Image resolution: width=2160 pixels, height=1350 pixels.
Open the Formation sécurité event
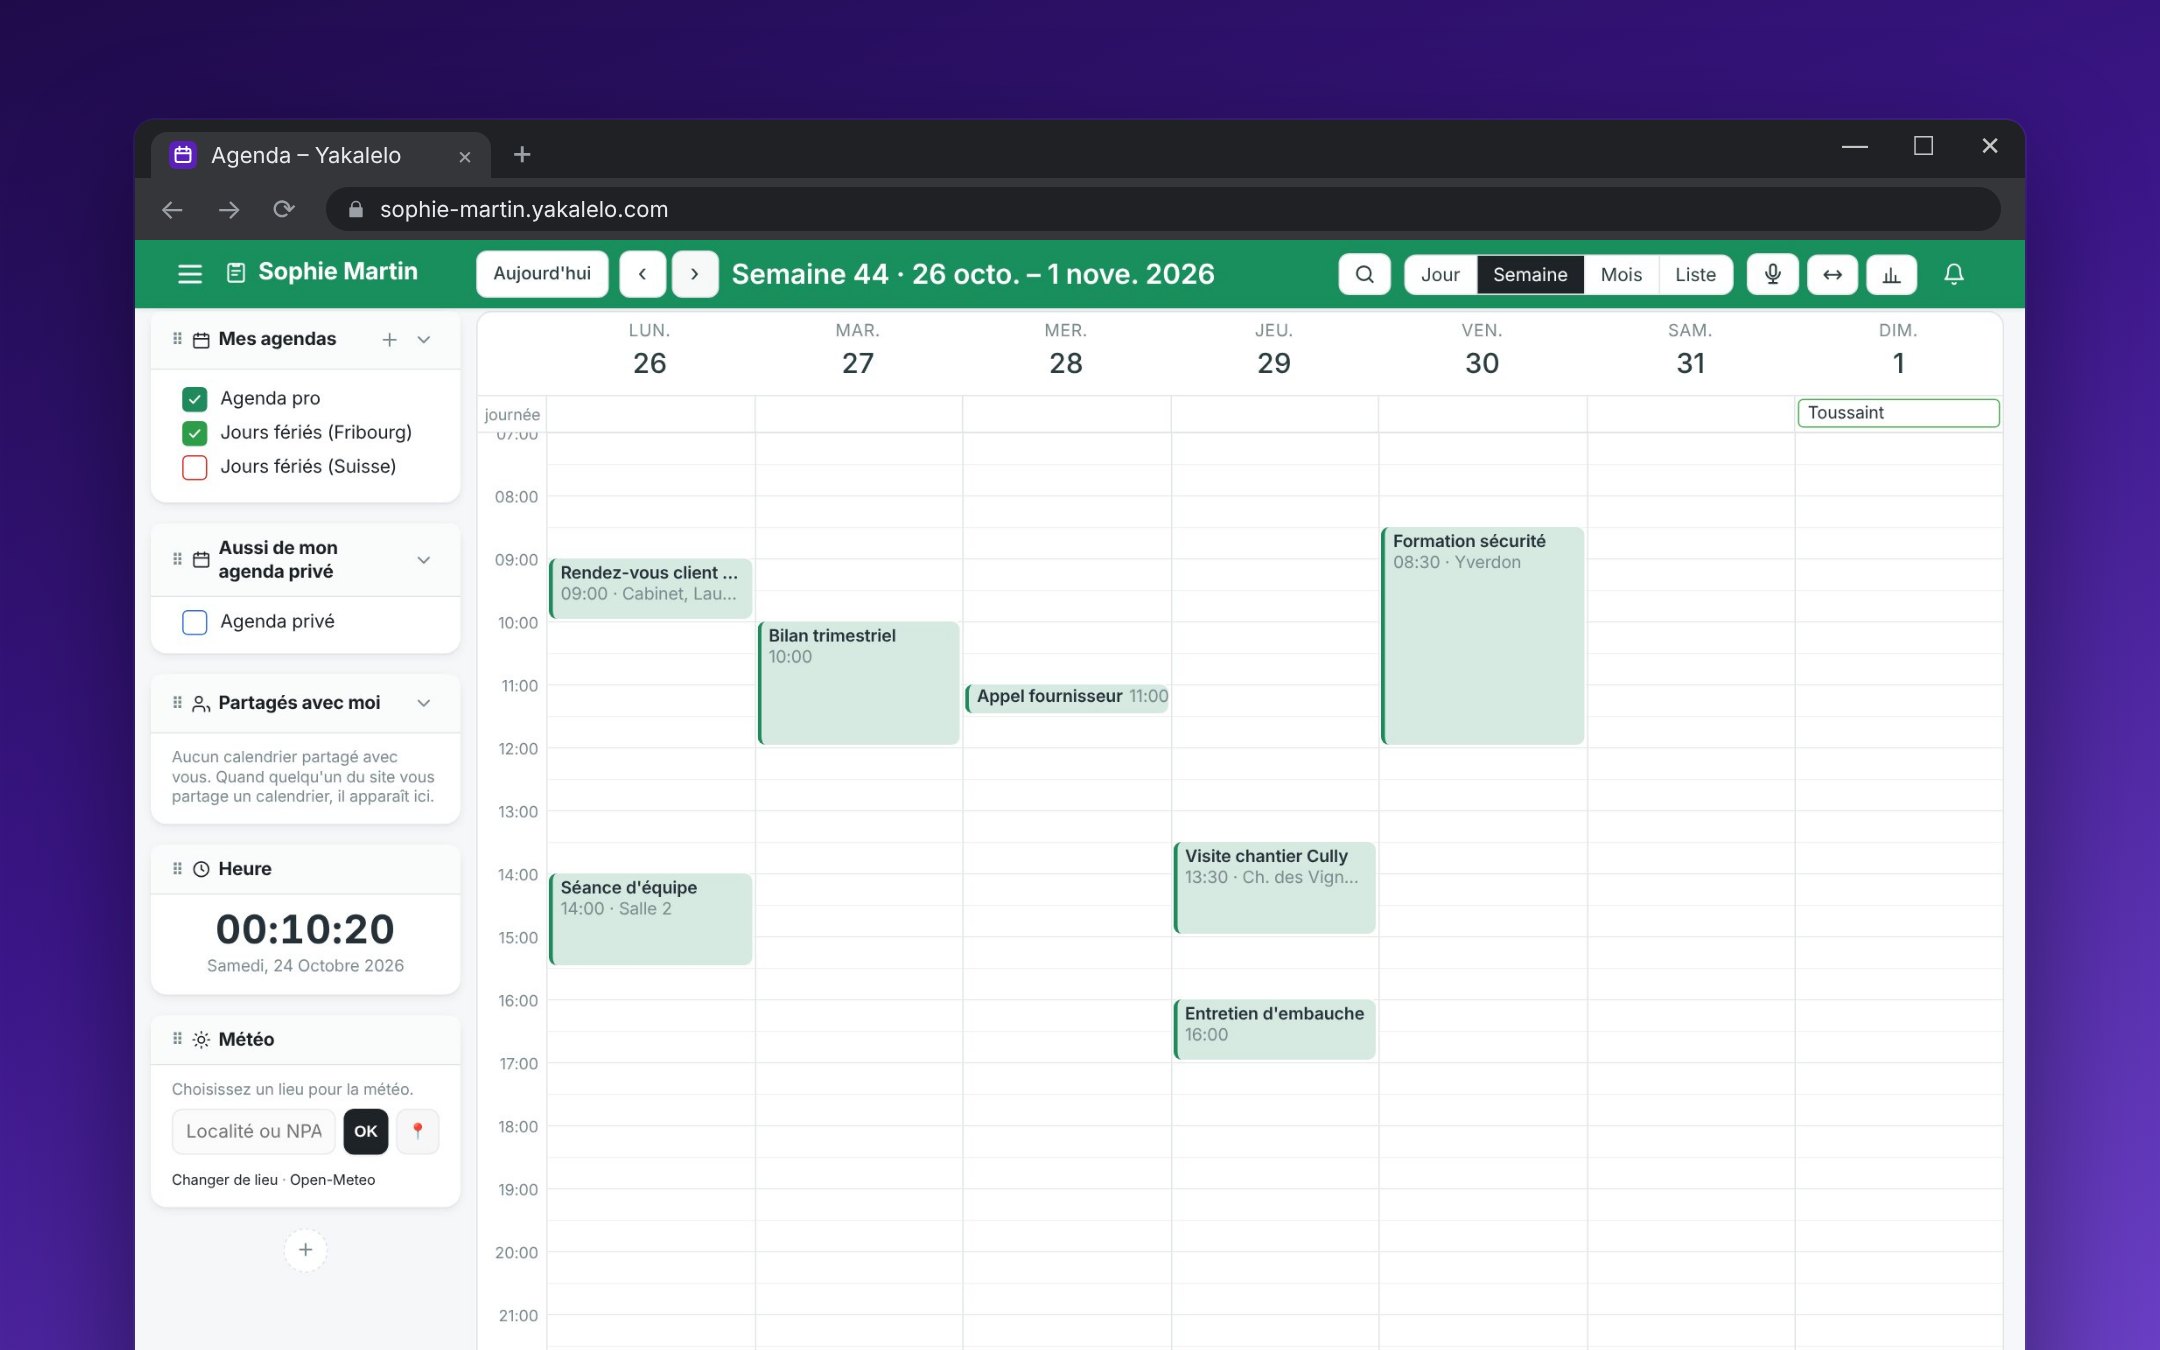1482,635
